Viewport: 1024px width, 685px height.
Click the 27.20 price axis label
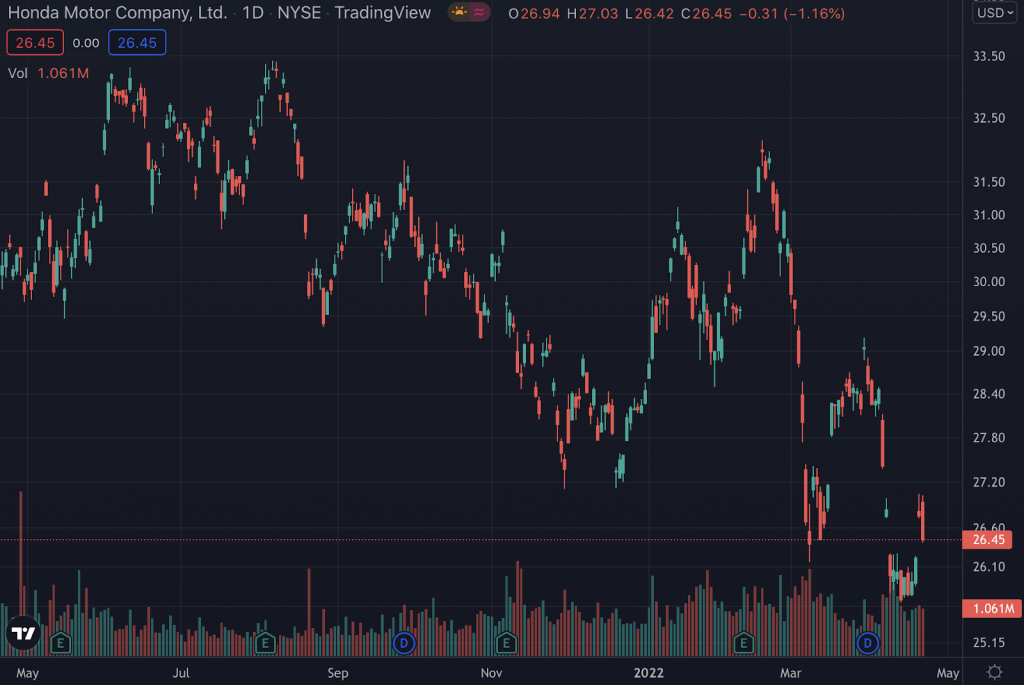pyautogui.click(x=989, y=482)
